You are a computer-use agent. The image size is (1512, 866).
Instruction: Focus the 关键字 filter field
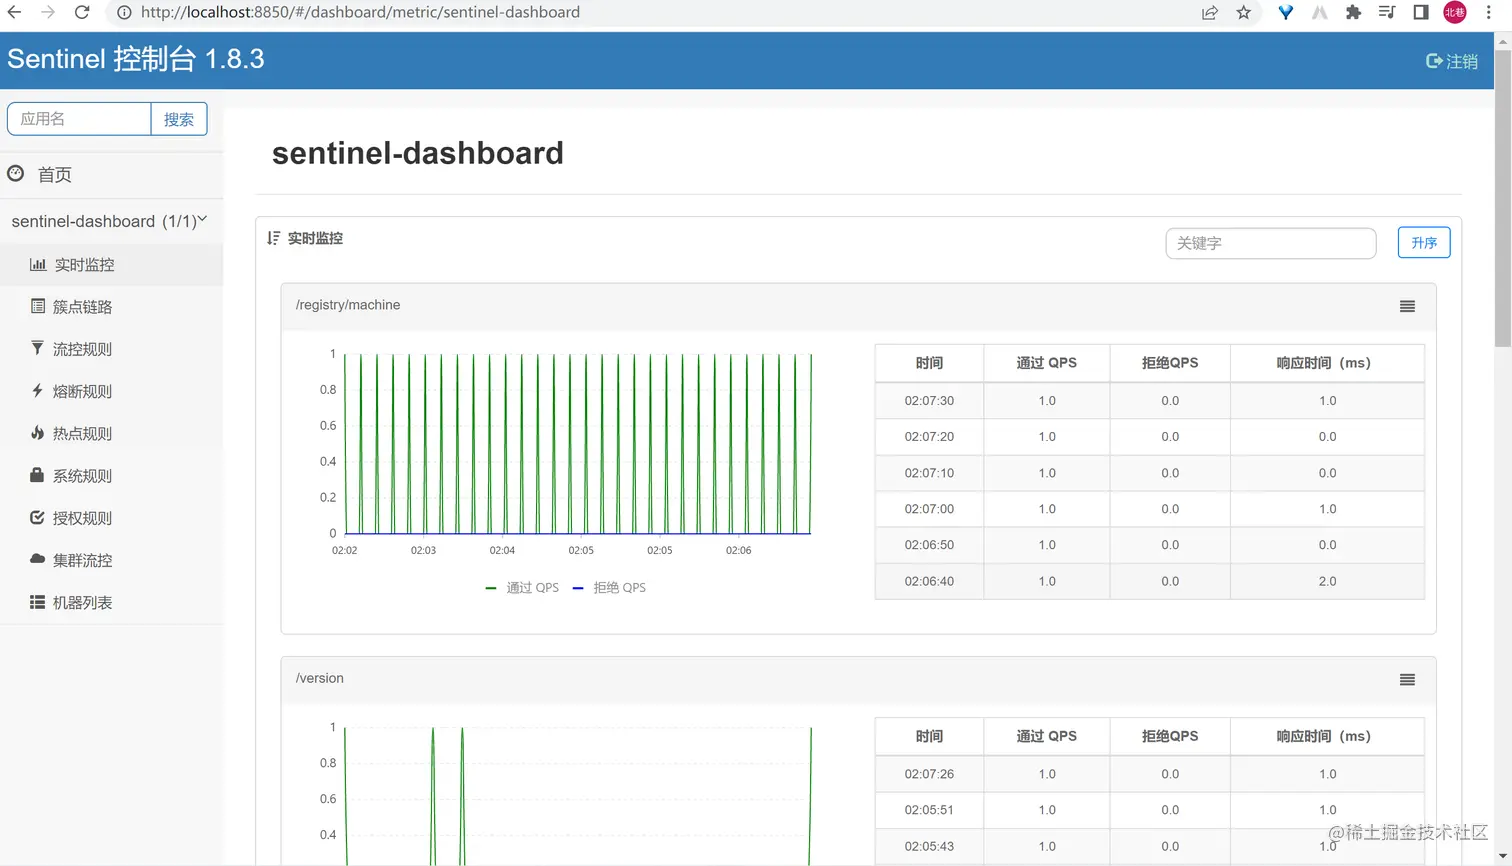pyautogui.click(x=1270, y=243)
